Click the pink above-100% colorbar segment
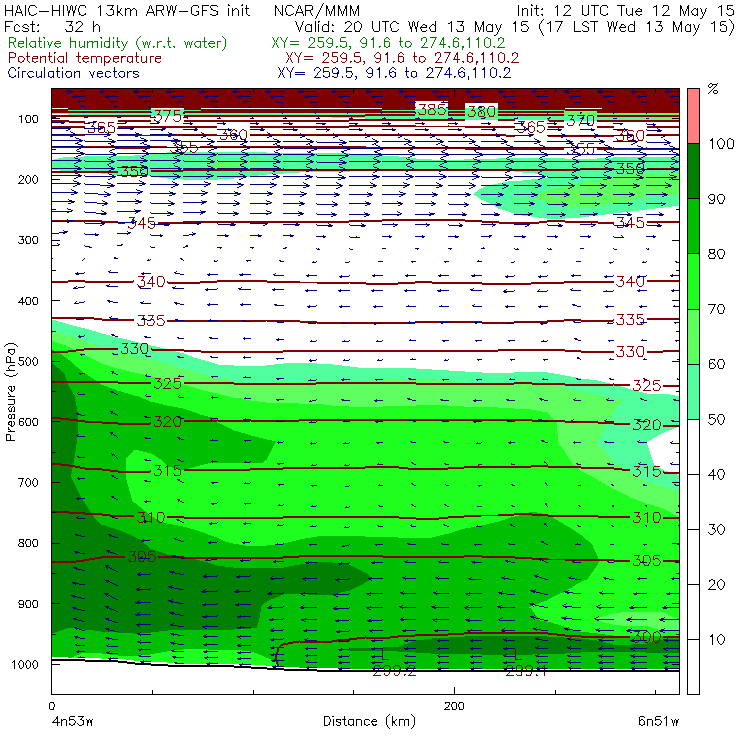740x740 pixels. pos(693,116)
